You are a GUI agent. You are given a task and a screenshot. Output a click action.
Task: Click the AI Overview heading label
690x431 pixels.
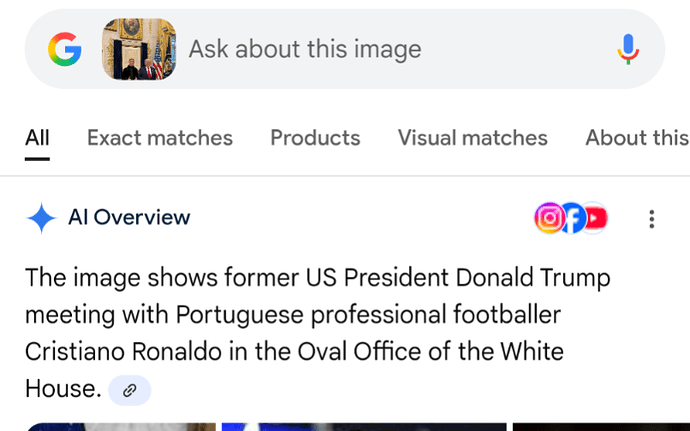(129, 218)
